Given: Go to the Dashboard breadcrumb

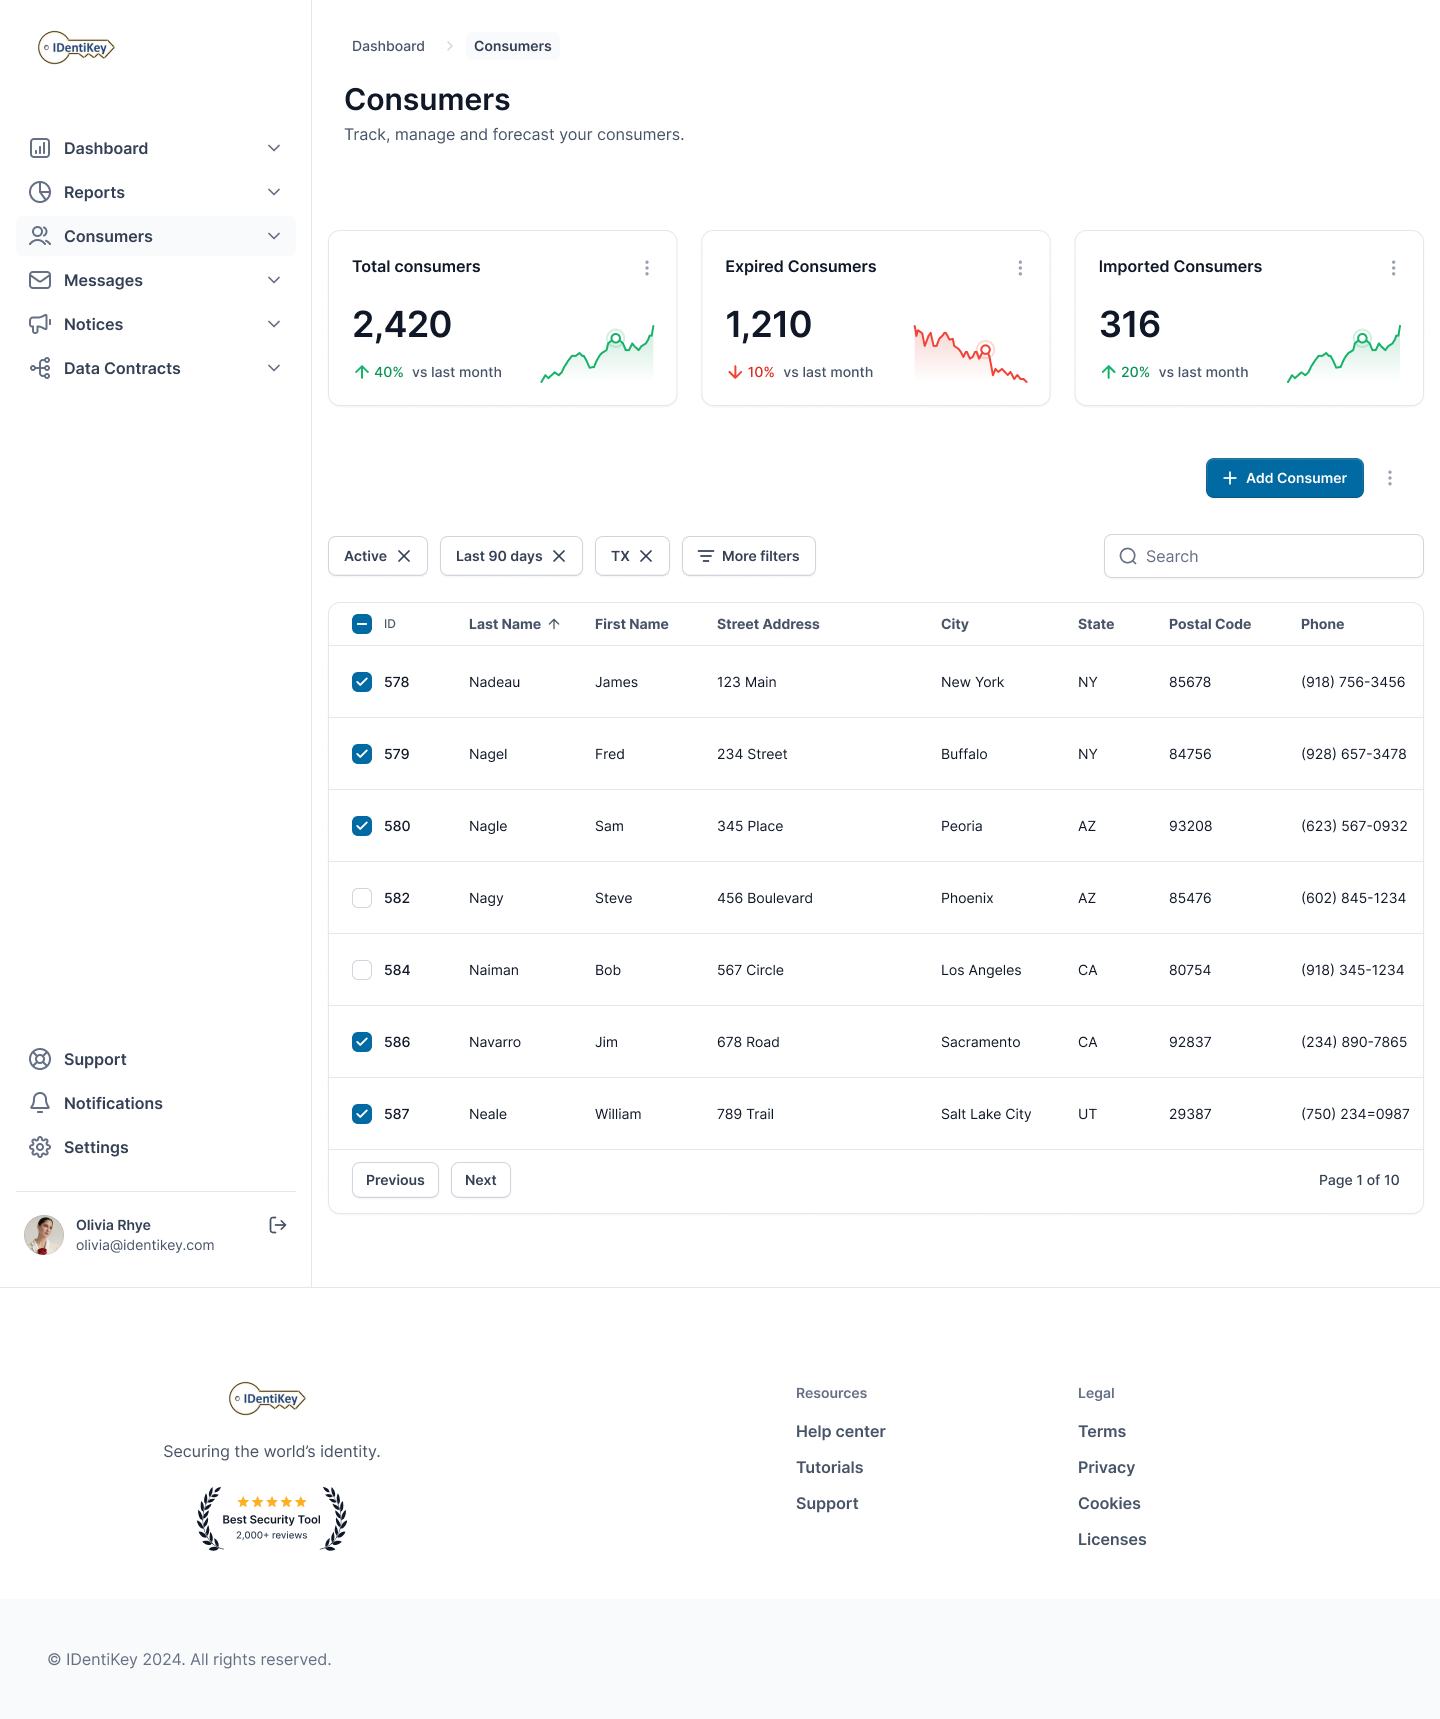Looking at the screenshot, I should coord(388,46).
